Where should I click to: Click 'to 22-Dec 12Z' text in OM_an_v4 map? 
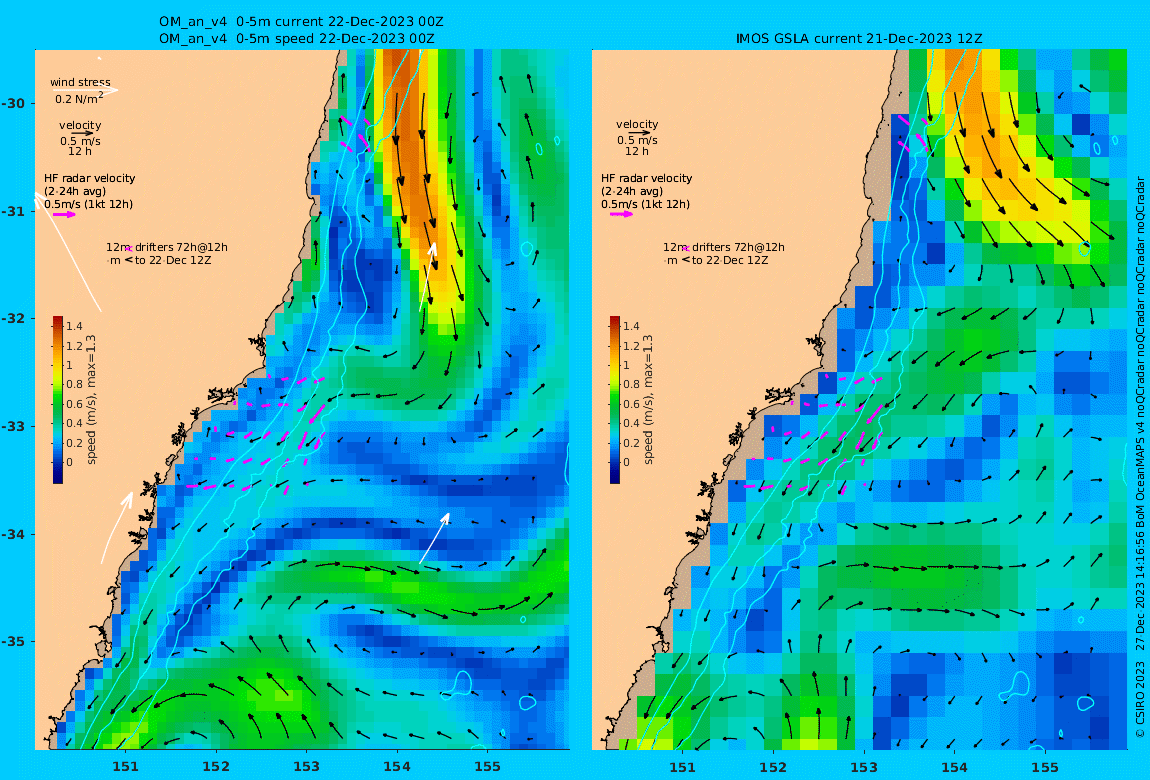pos(173,260)
